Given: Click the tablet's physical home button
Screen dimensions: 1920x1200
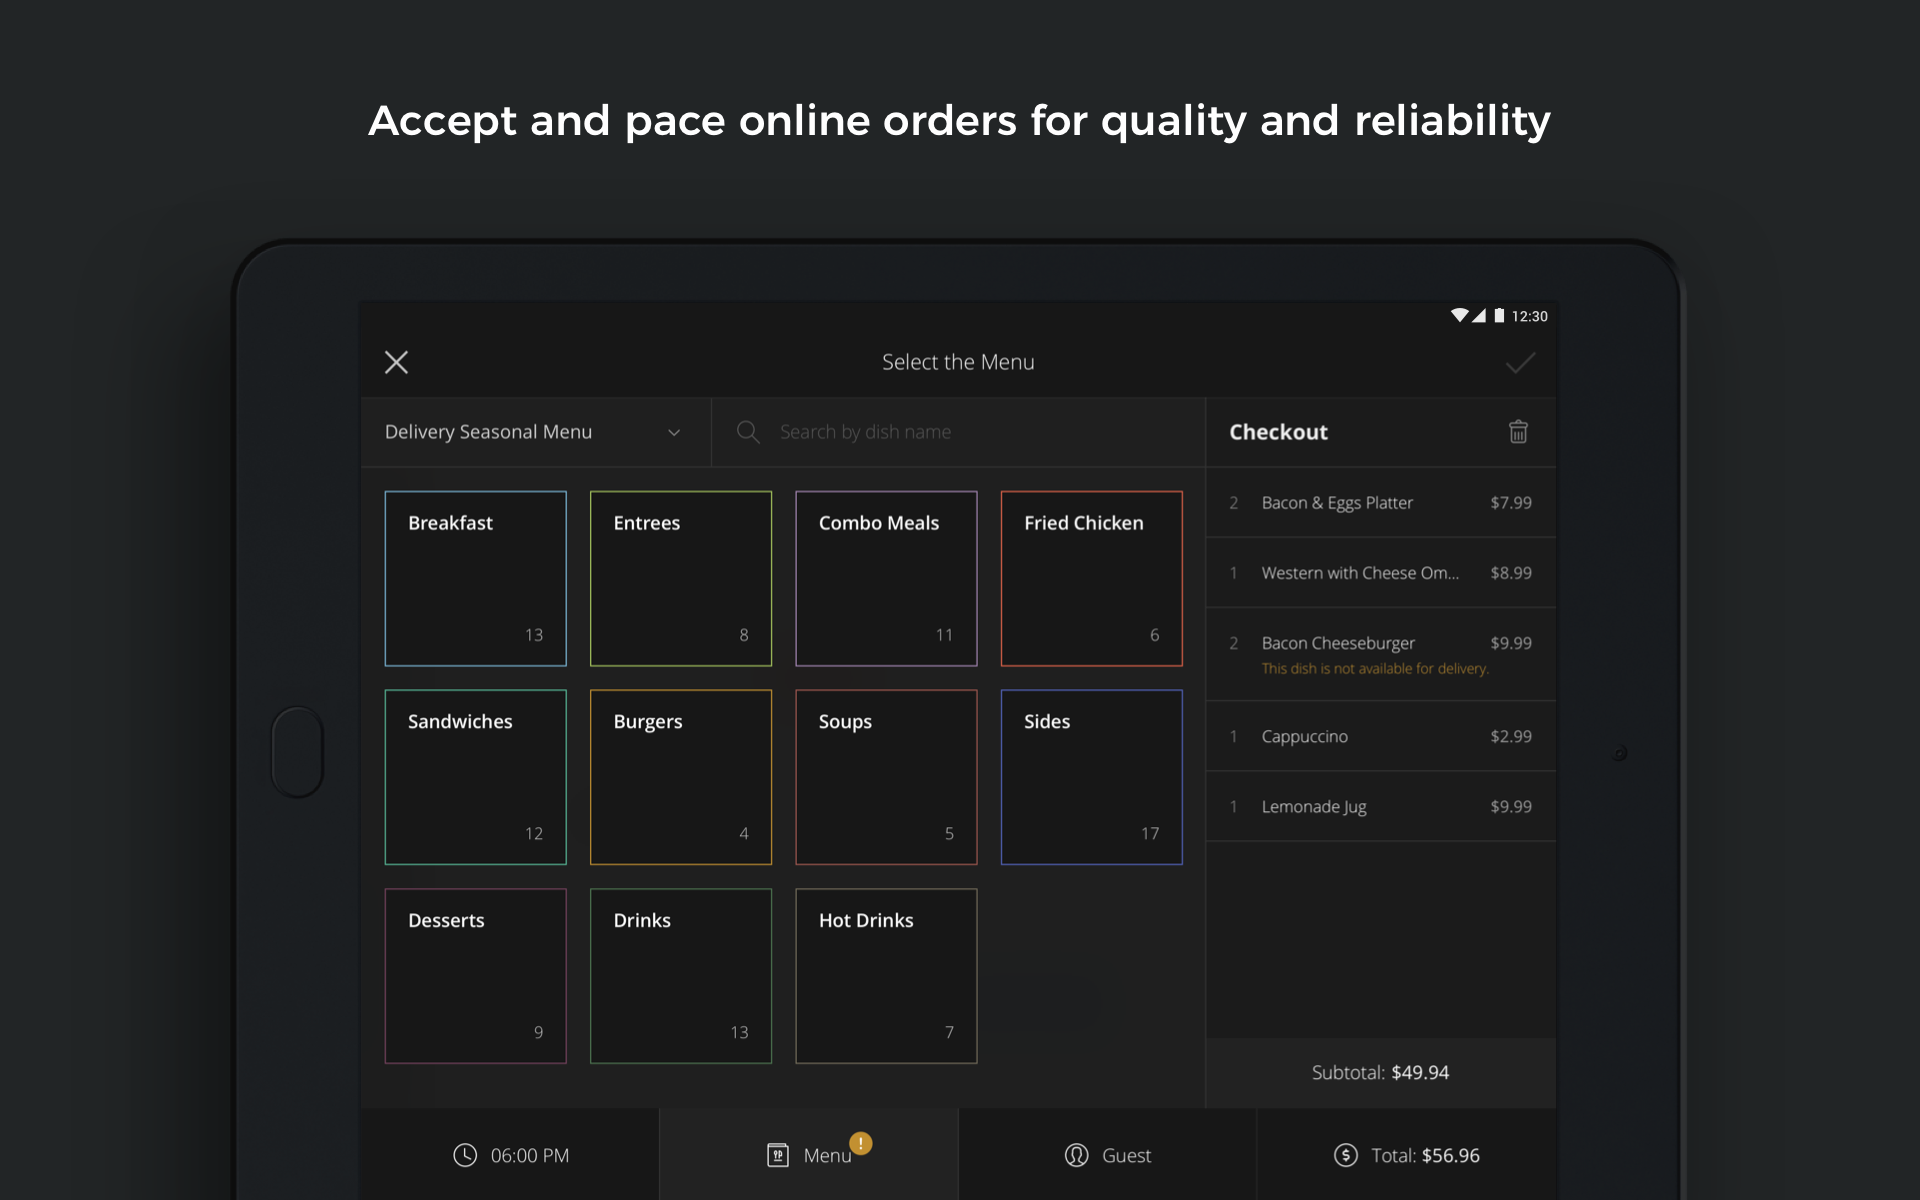Looking at the screenshot, I should [297, 752].
